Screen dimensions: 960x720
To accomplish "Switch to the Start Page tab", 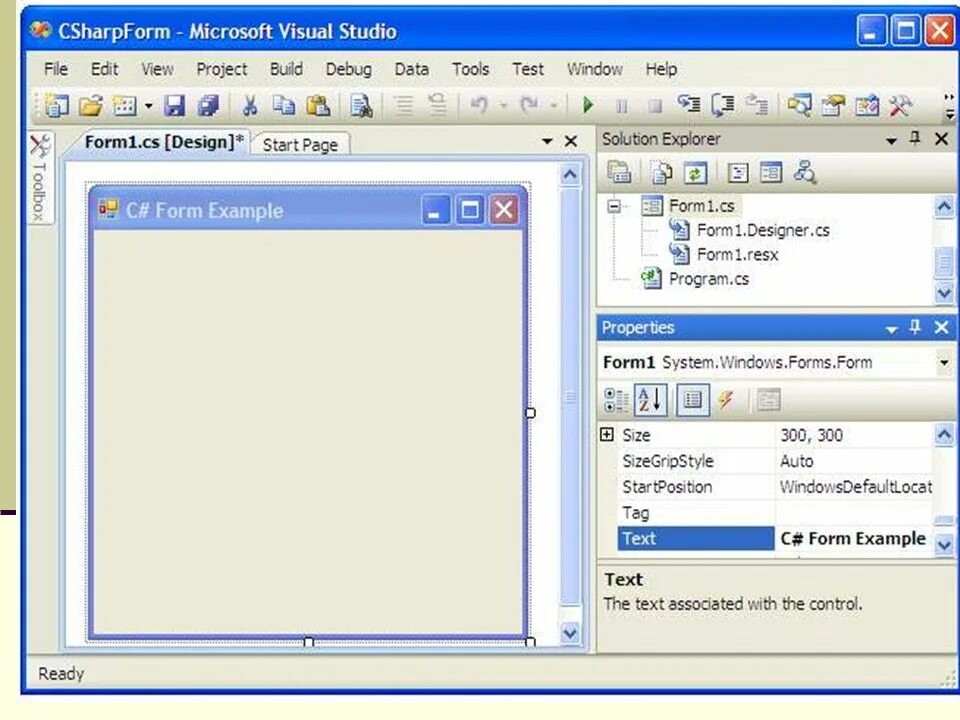I will [300, 145].
